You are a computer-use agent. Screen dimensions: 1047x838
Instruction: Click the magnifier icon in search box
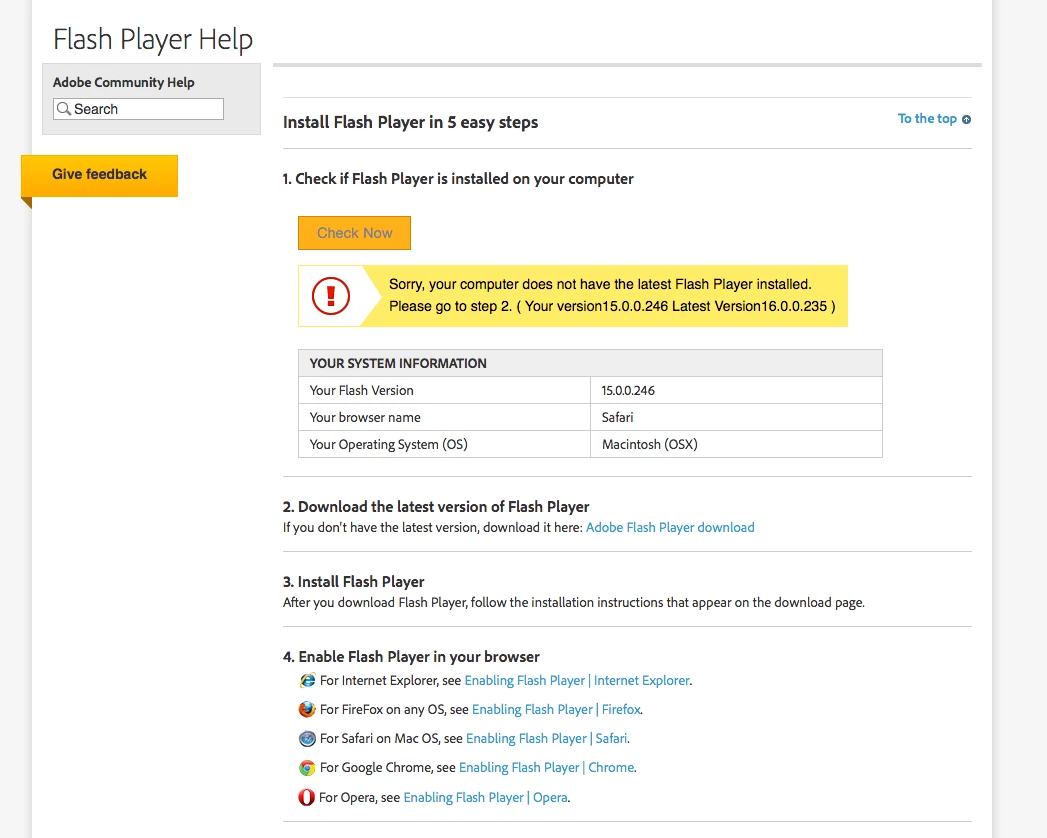click(x=63, y=109)
